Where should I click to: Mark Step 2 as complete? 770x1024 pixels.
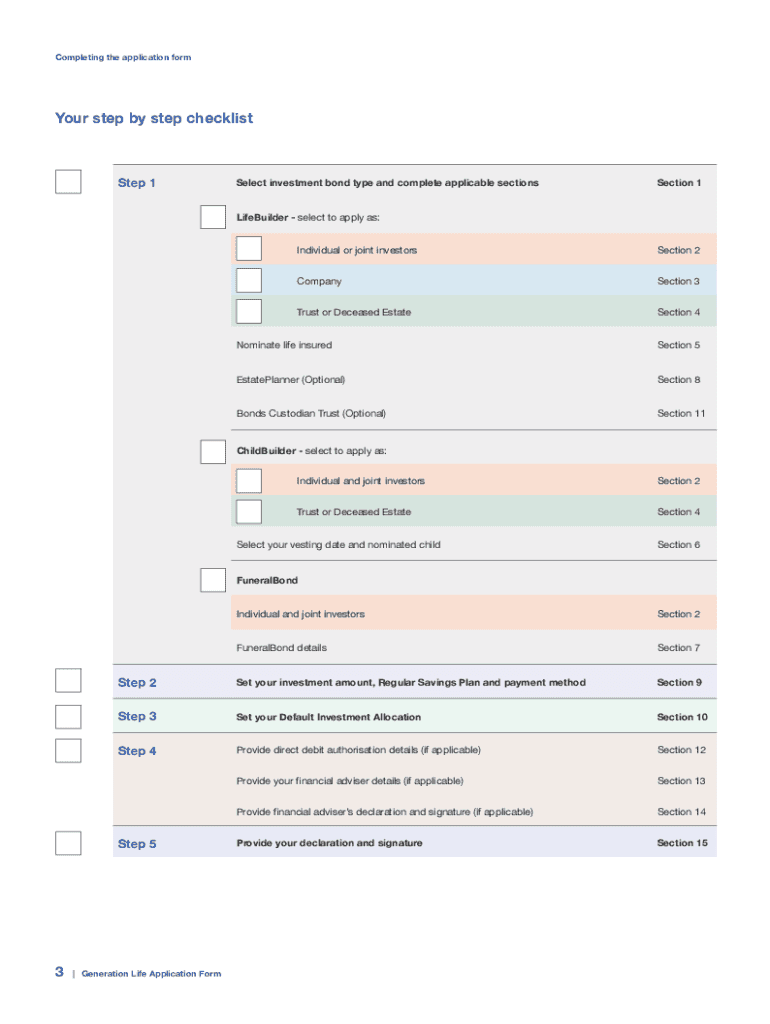tap(68, 682)
